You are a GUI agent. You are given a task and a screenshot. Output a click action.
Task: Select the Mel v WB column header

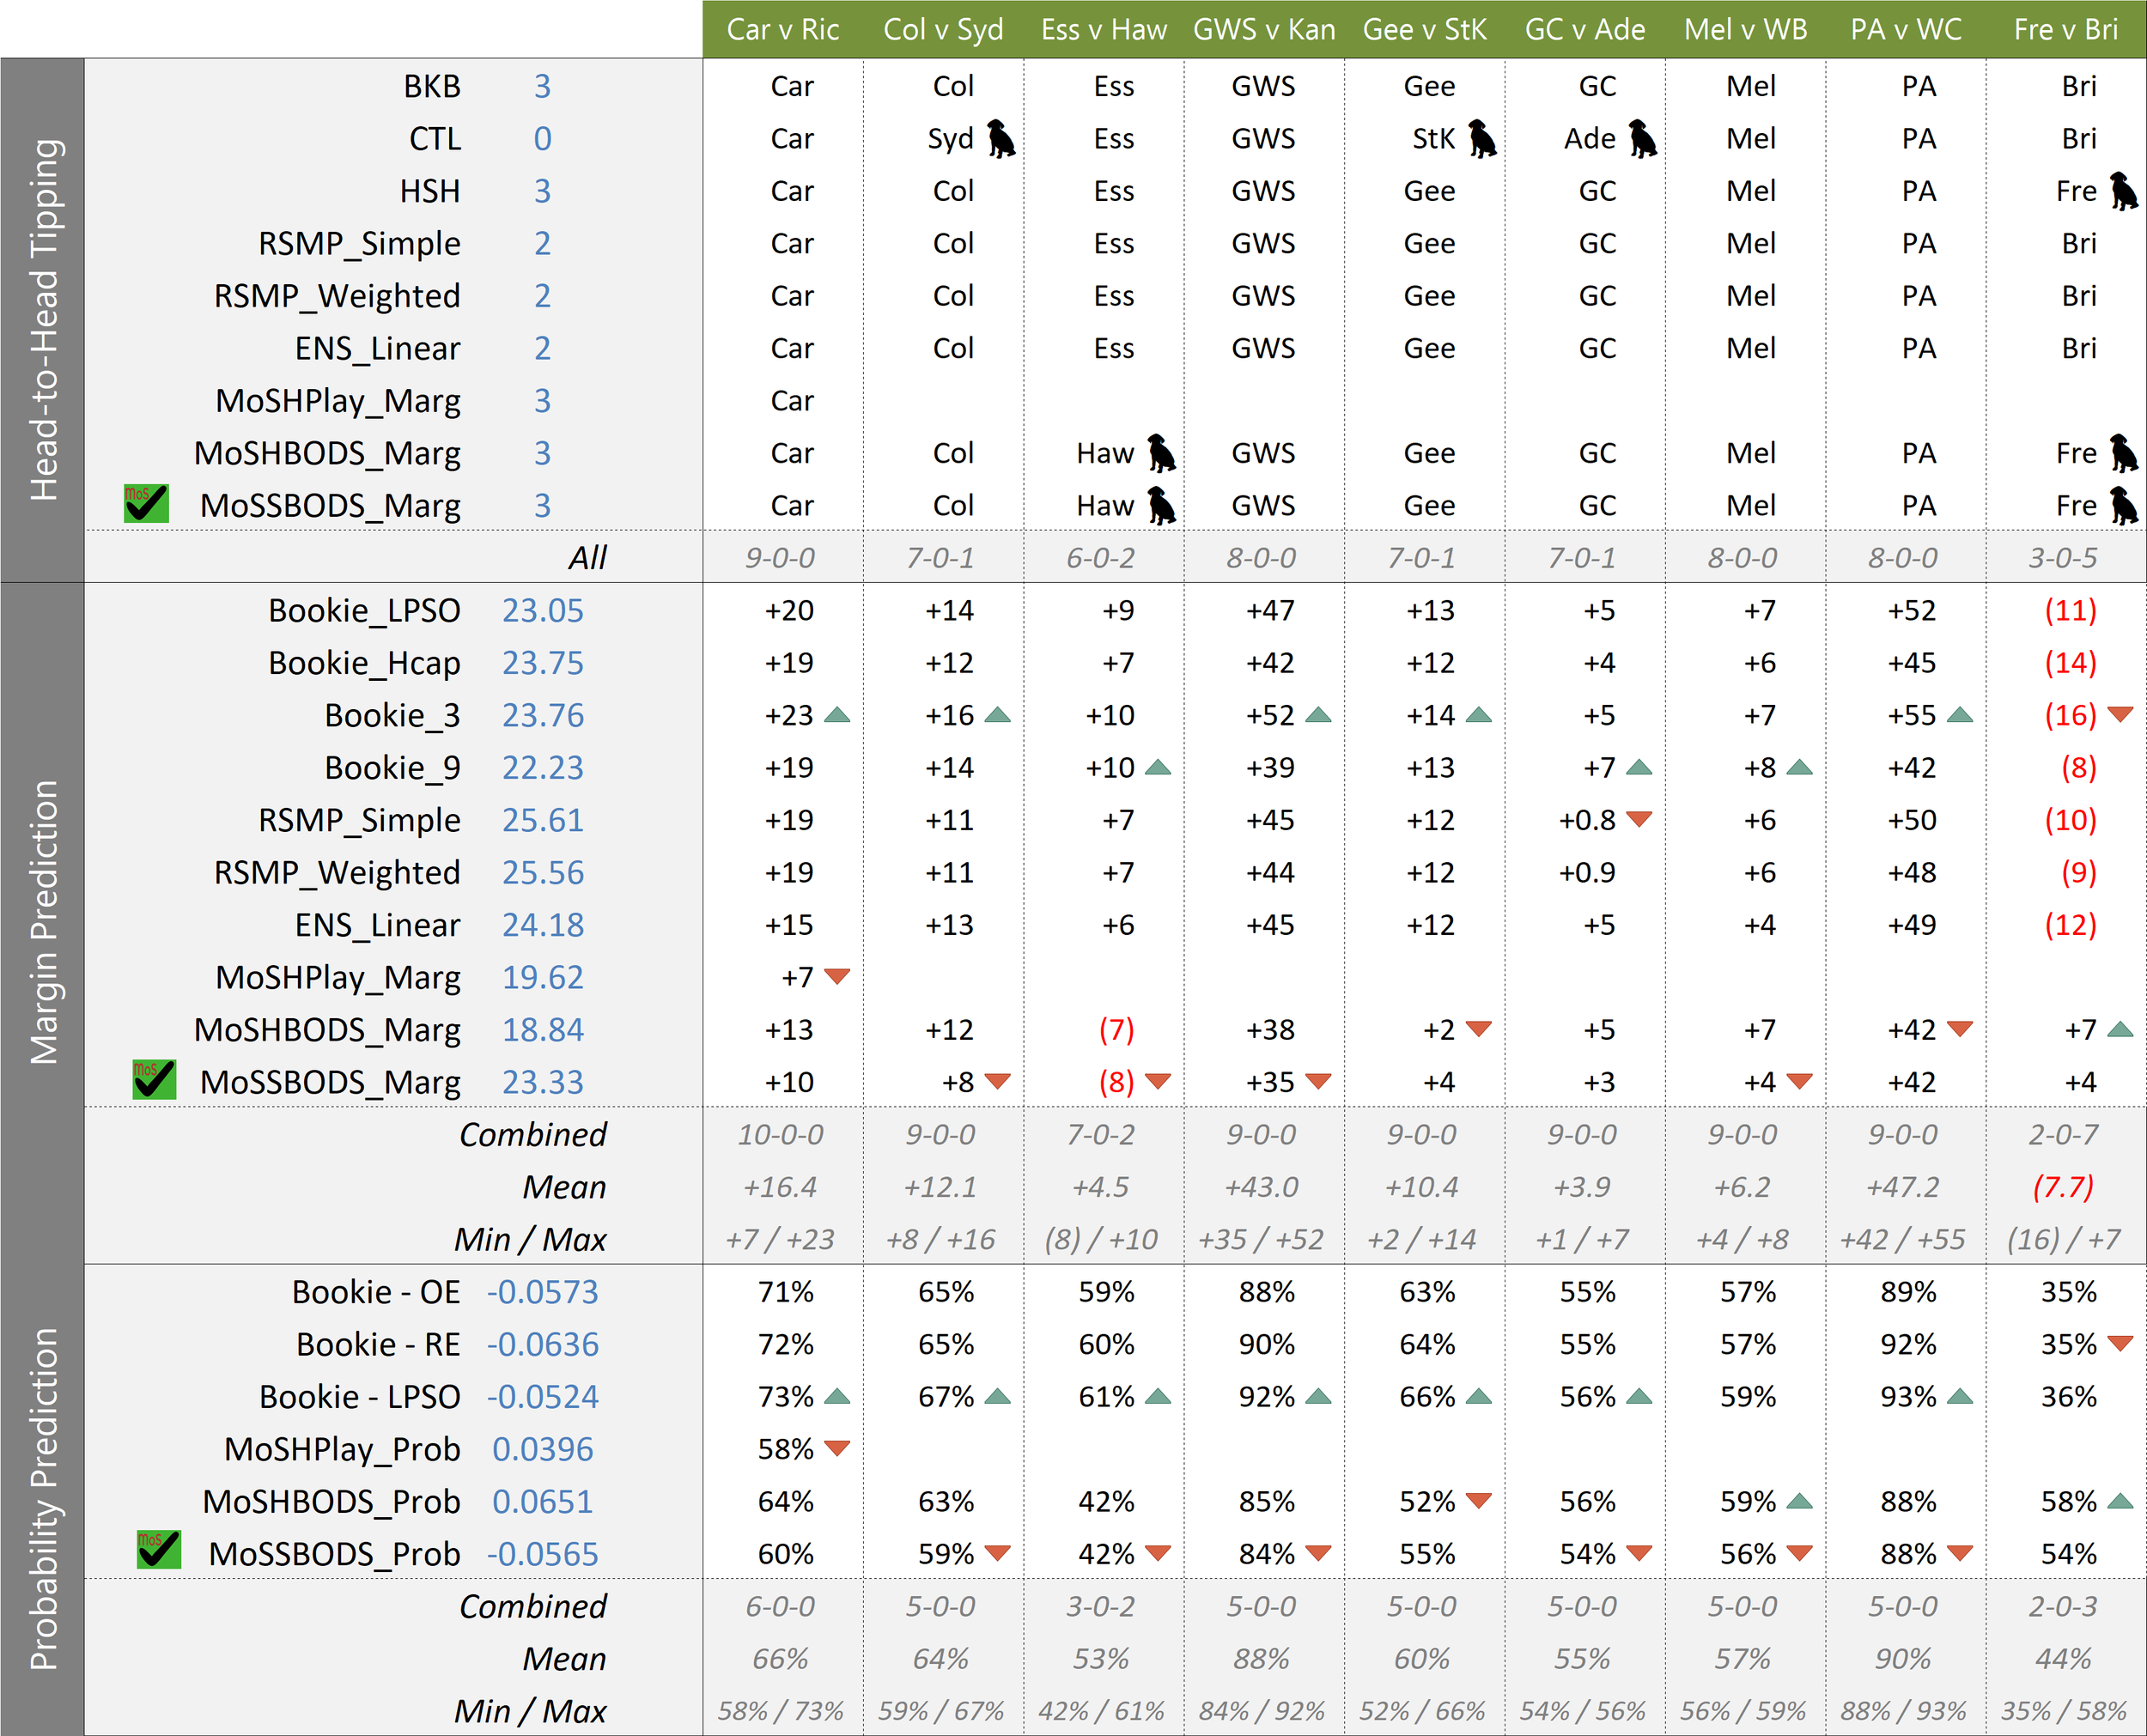tap(1746, 30)
